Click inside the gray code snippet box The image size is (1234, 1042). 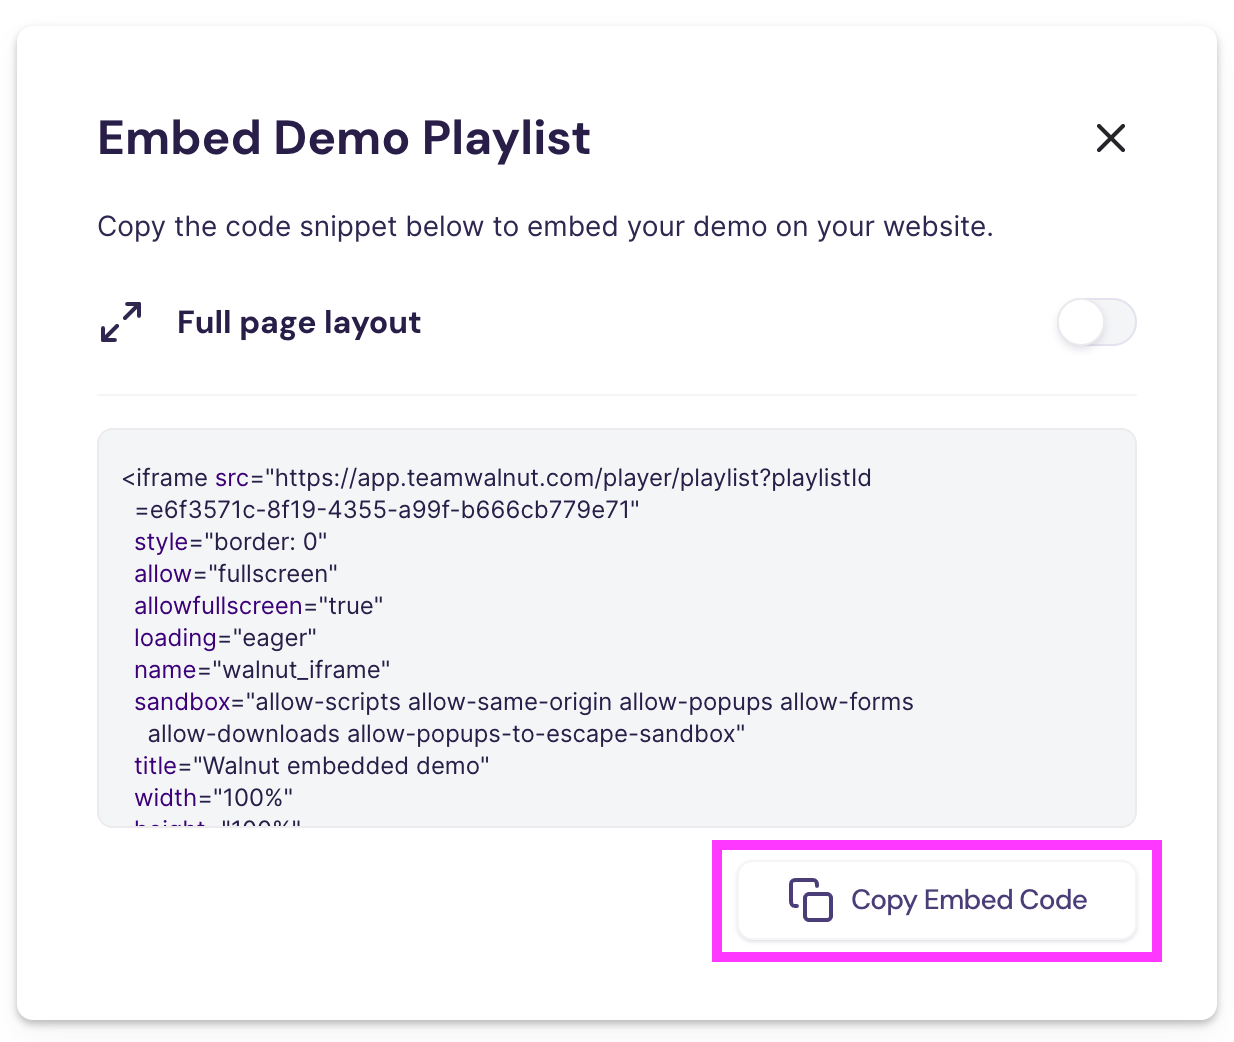click(x=617, y=626)
